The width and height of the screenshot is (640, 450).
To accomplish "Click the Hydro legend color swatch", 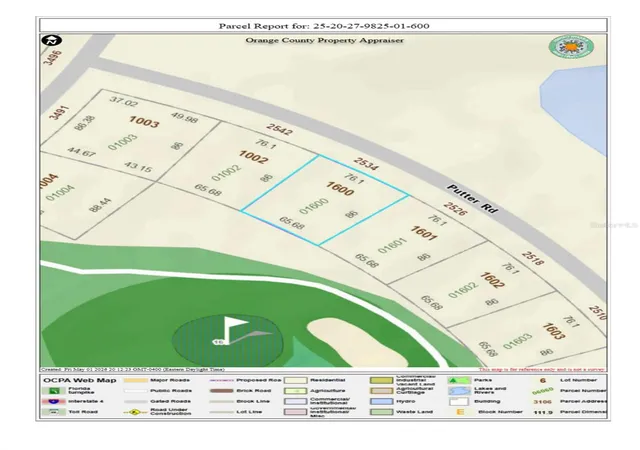I will click(x=381, y=401).
